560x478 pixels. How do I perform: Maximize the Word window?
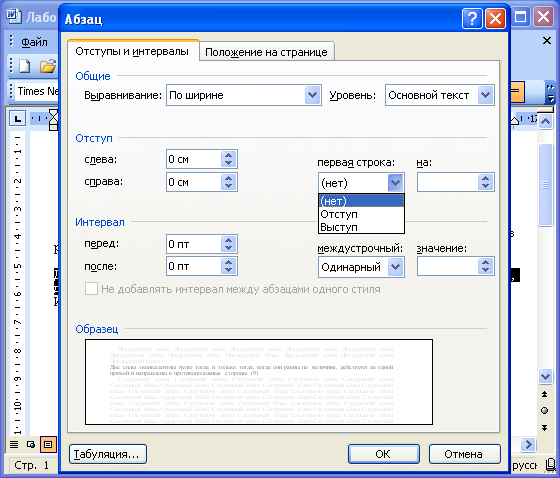[x=520, y=17]
